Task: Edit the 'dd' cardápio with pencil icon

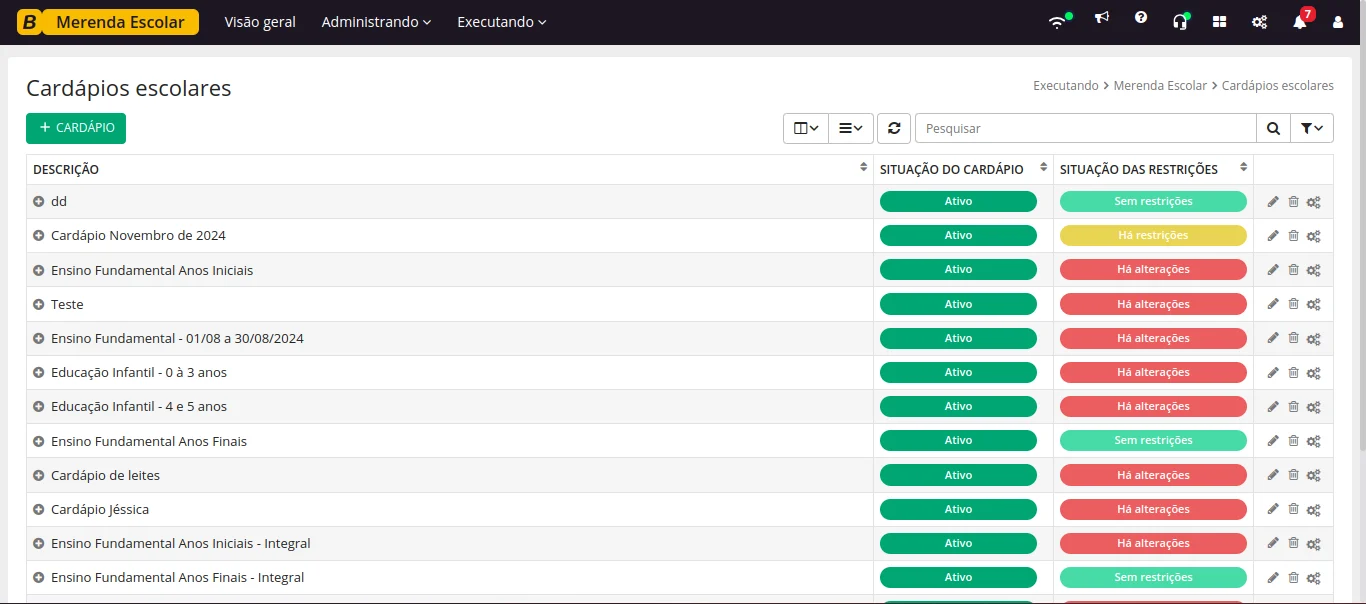Action: click(1273, 202)
